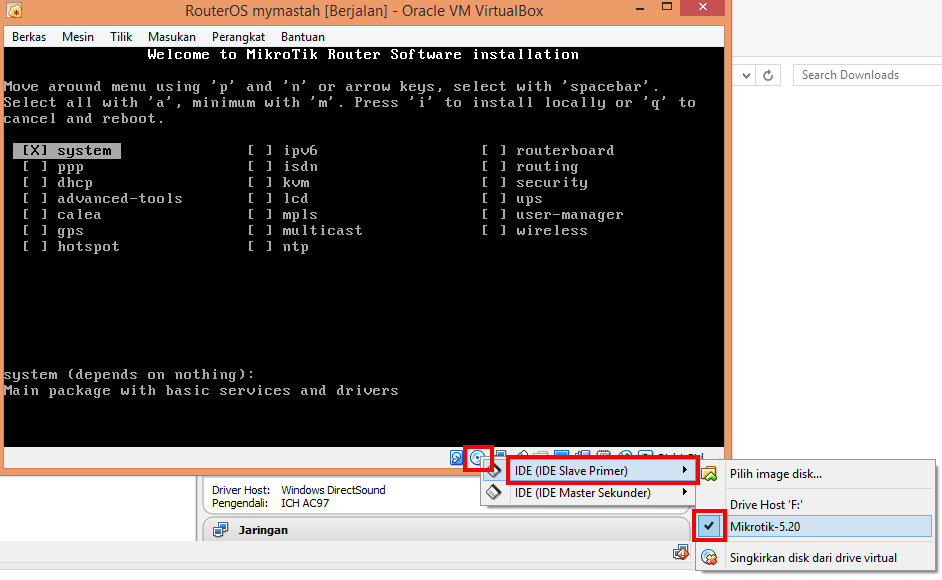Click the diamond icon beside IDE Master Sekunder
The width and height of the screenshot is (942, 580).
494,493
